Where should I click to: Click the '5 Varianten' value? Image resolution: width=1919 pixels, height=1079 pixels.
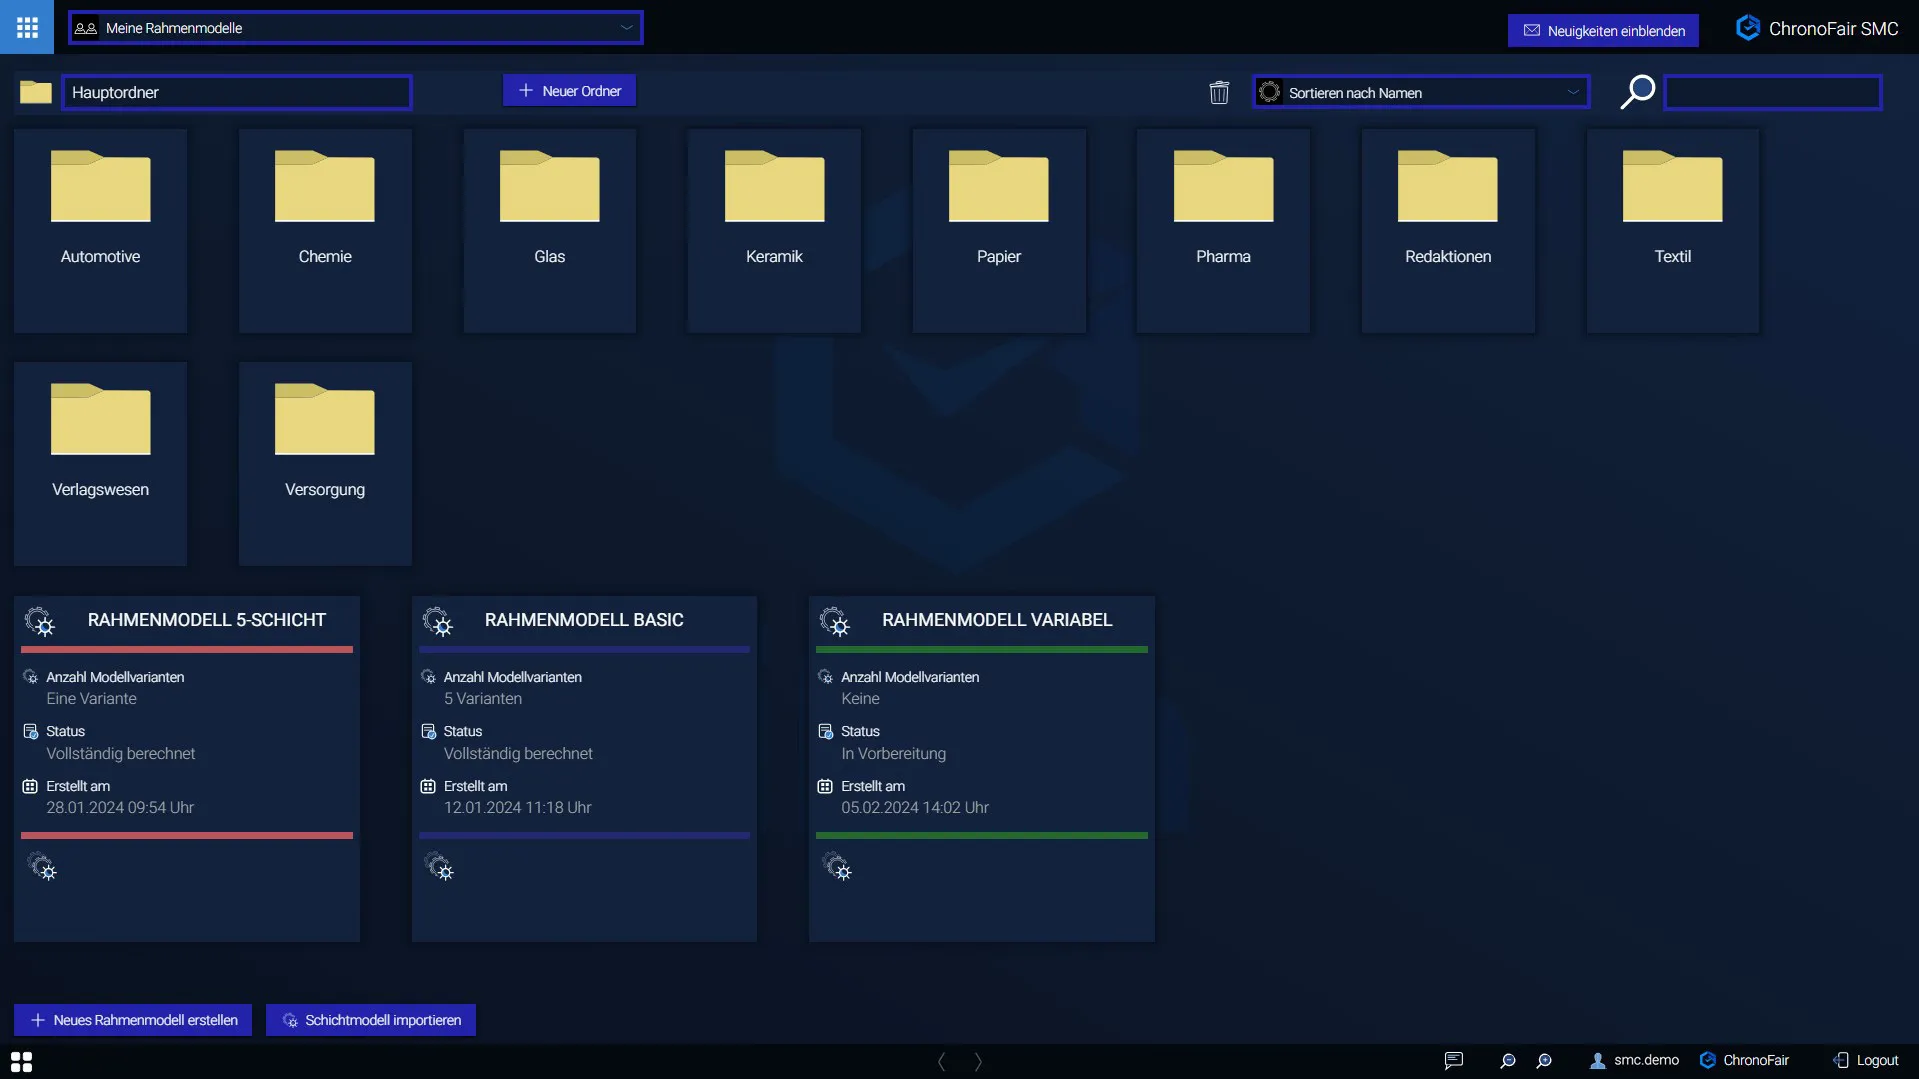(483, 699)
